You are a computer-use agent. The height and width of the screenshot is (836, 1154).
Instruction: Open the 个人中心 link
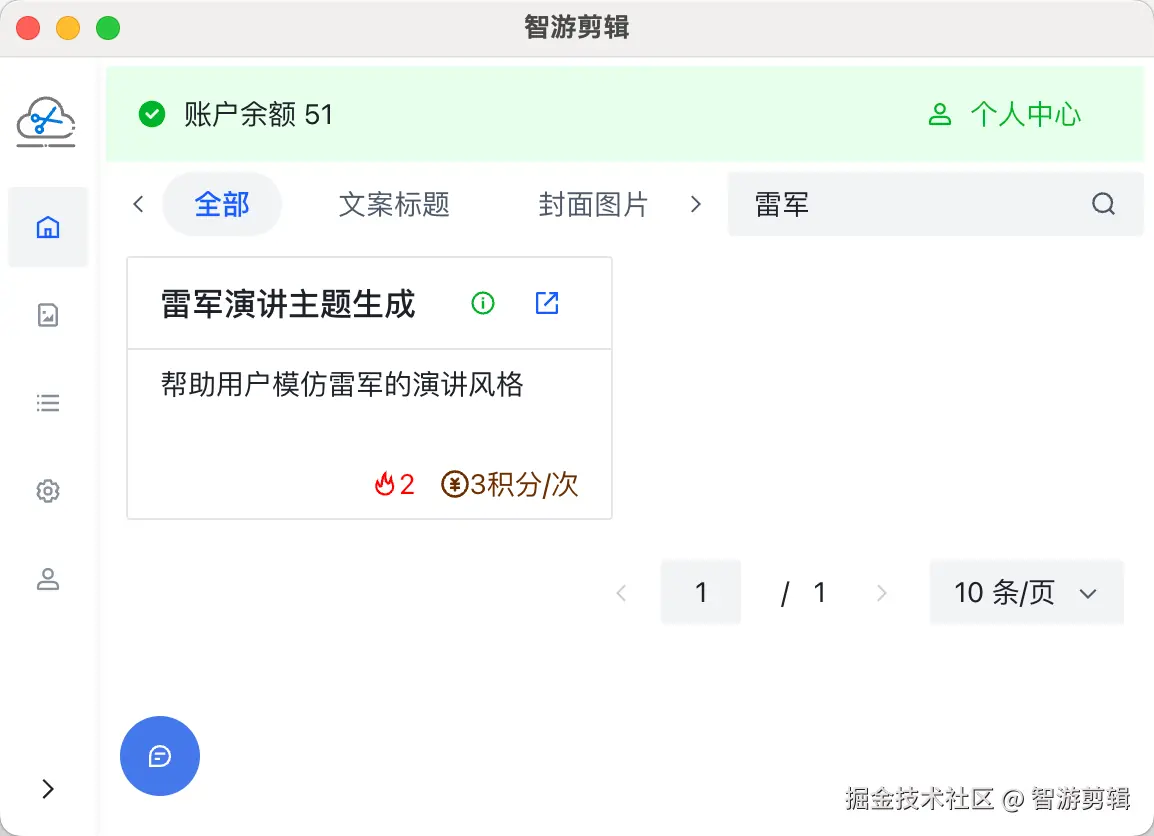pyautogui.click(x=1005, y=115)
